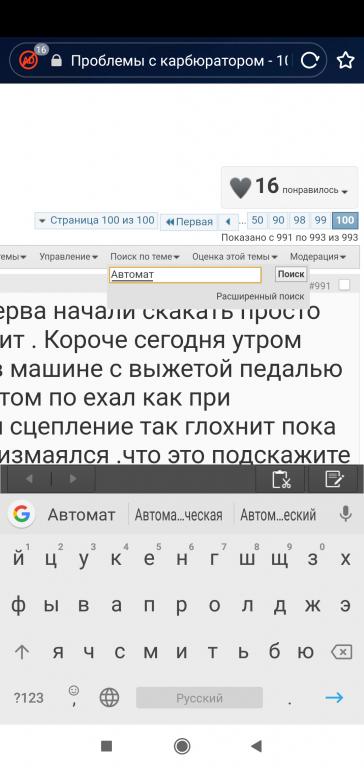Reload the page with the refresh icon
Image resolution: width=364 pixels, height=768 pixels.
point(310,60)
